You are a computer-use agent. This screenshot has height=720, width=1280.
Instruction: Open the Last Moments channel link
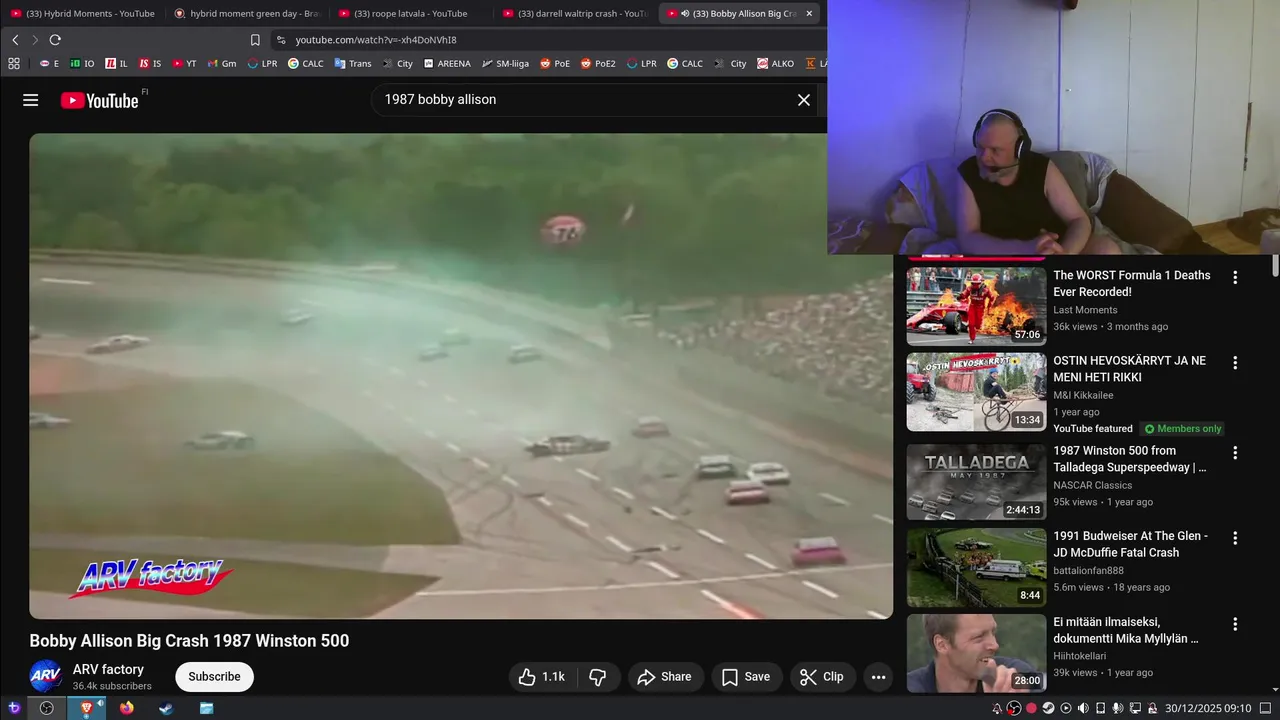tap(1085, 310)
